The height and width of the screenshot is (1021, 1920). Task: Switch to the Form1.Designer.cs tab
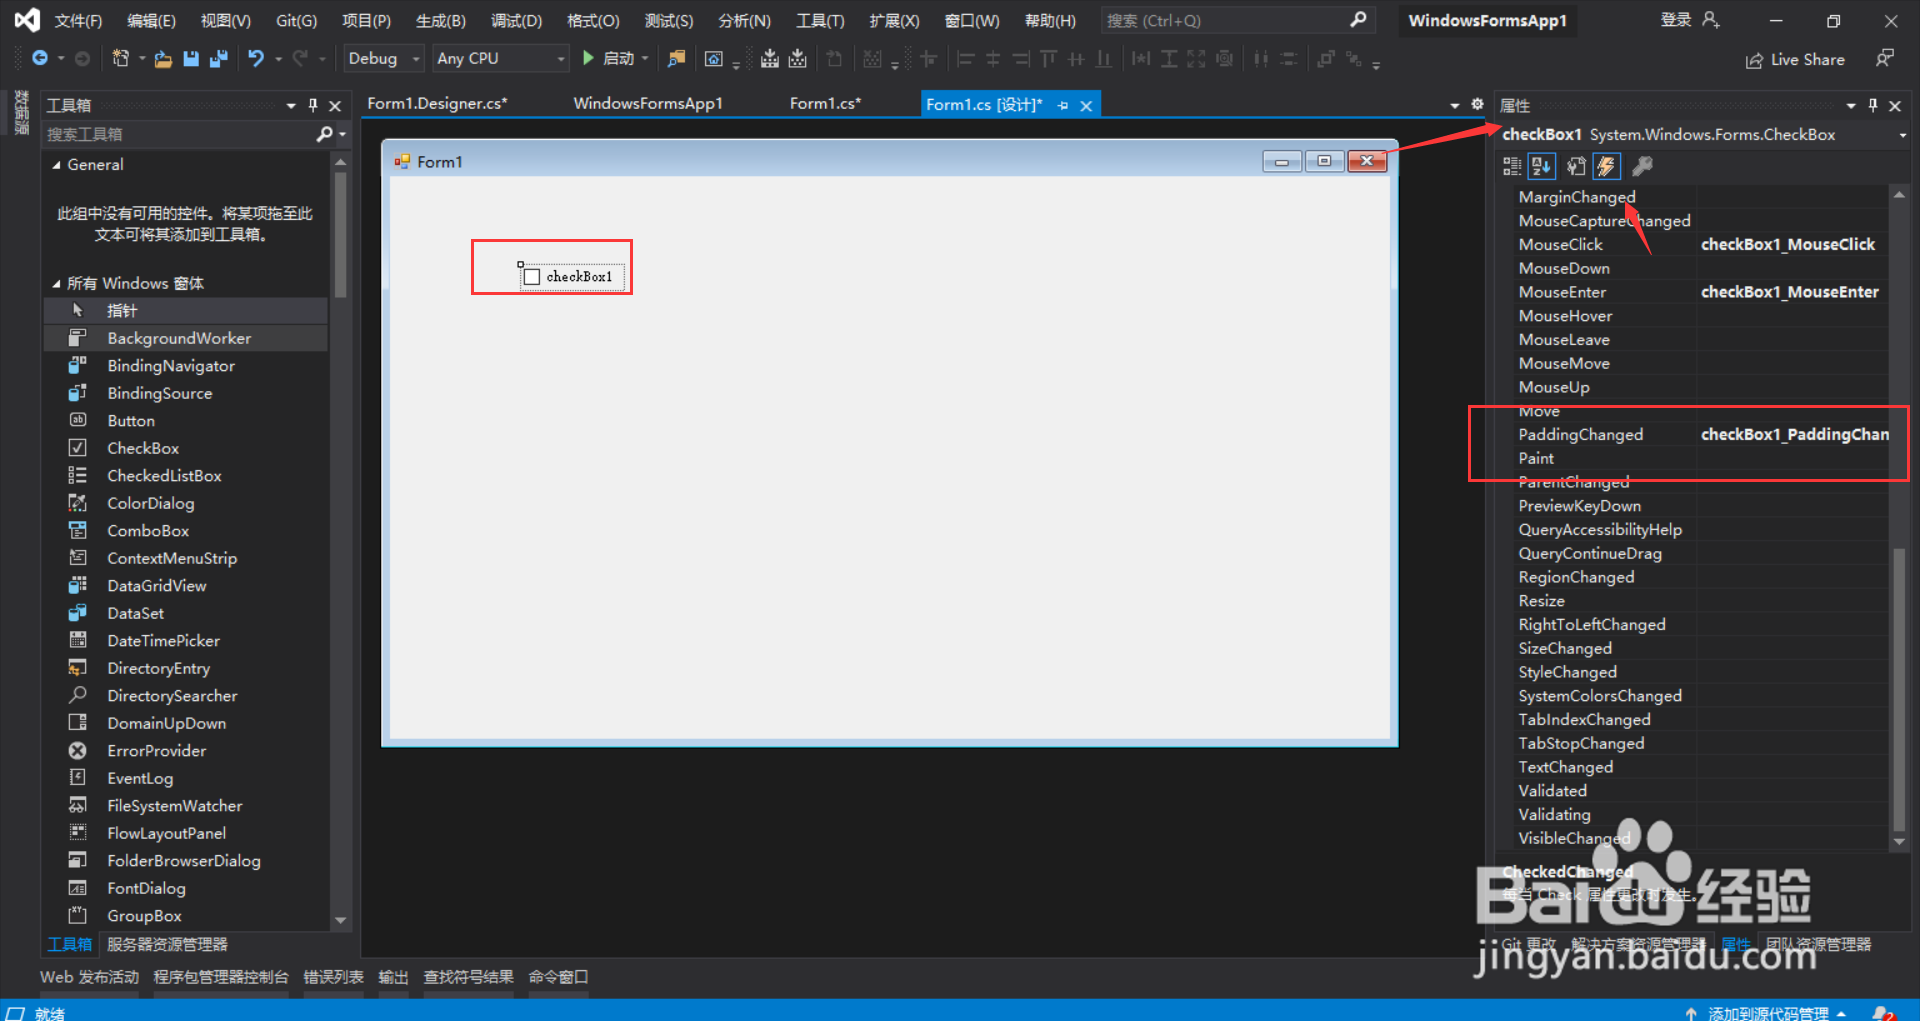(x=437, y=104)
